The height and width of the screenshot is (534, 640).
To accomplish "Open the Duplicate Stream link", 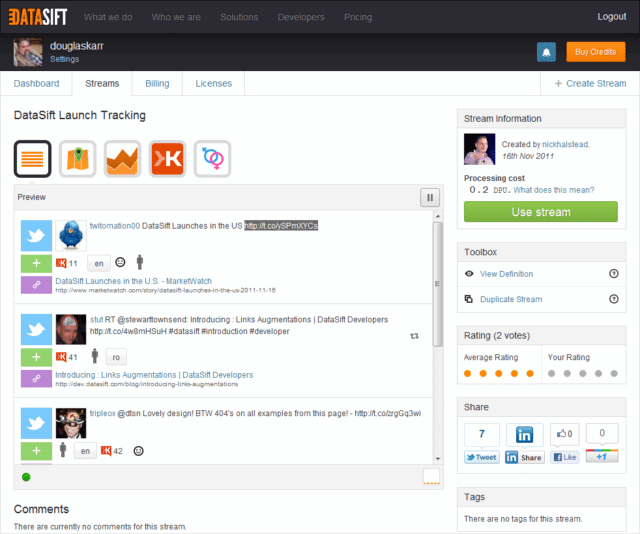I will coord(511,299).
